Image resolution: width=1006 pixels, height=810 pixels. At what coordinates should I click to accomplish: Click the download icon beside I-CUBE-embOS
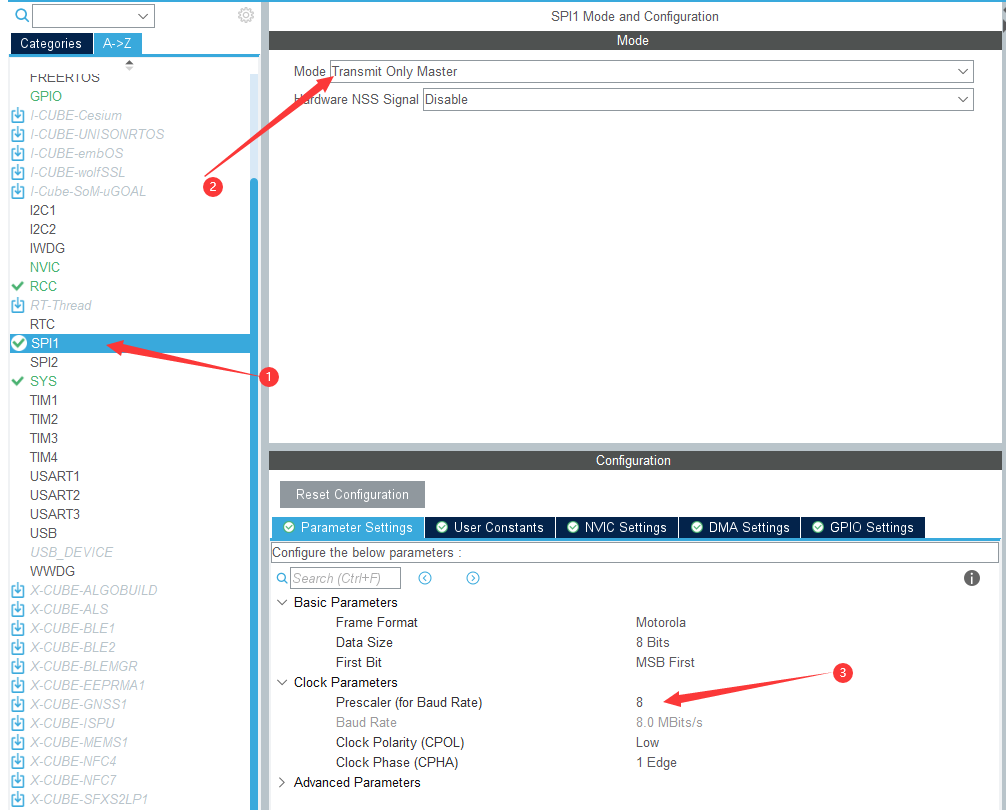18,153
